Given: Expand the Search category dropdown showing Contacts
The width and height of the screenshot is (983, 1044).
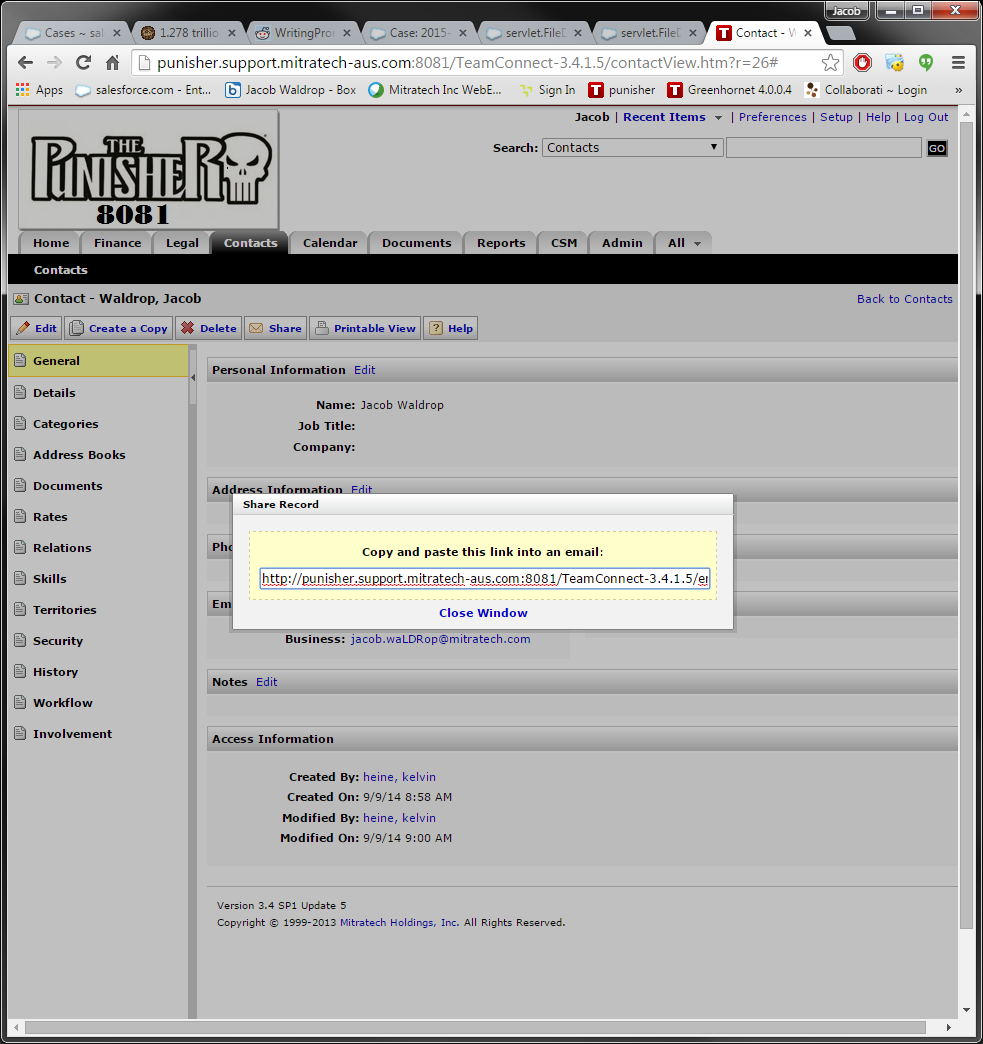Looking at the screenshot, I should pos(632,148).
